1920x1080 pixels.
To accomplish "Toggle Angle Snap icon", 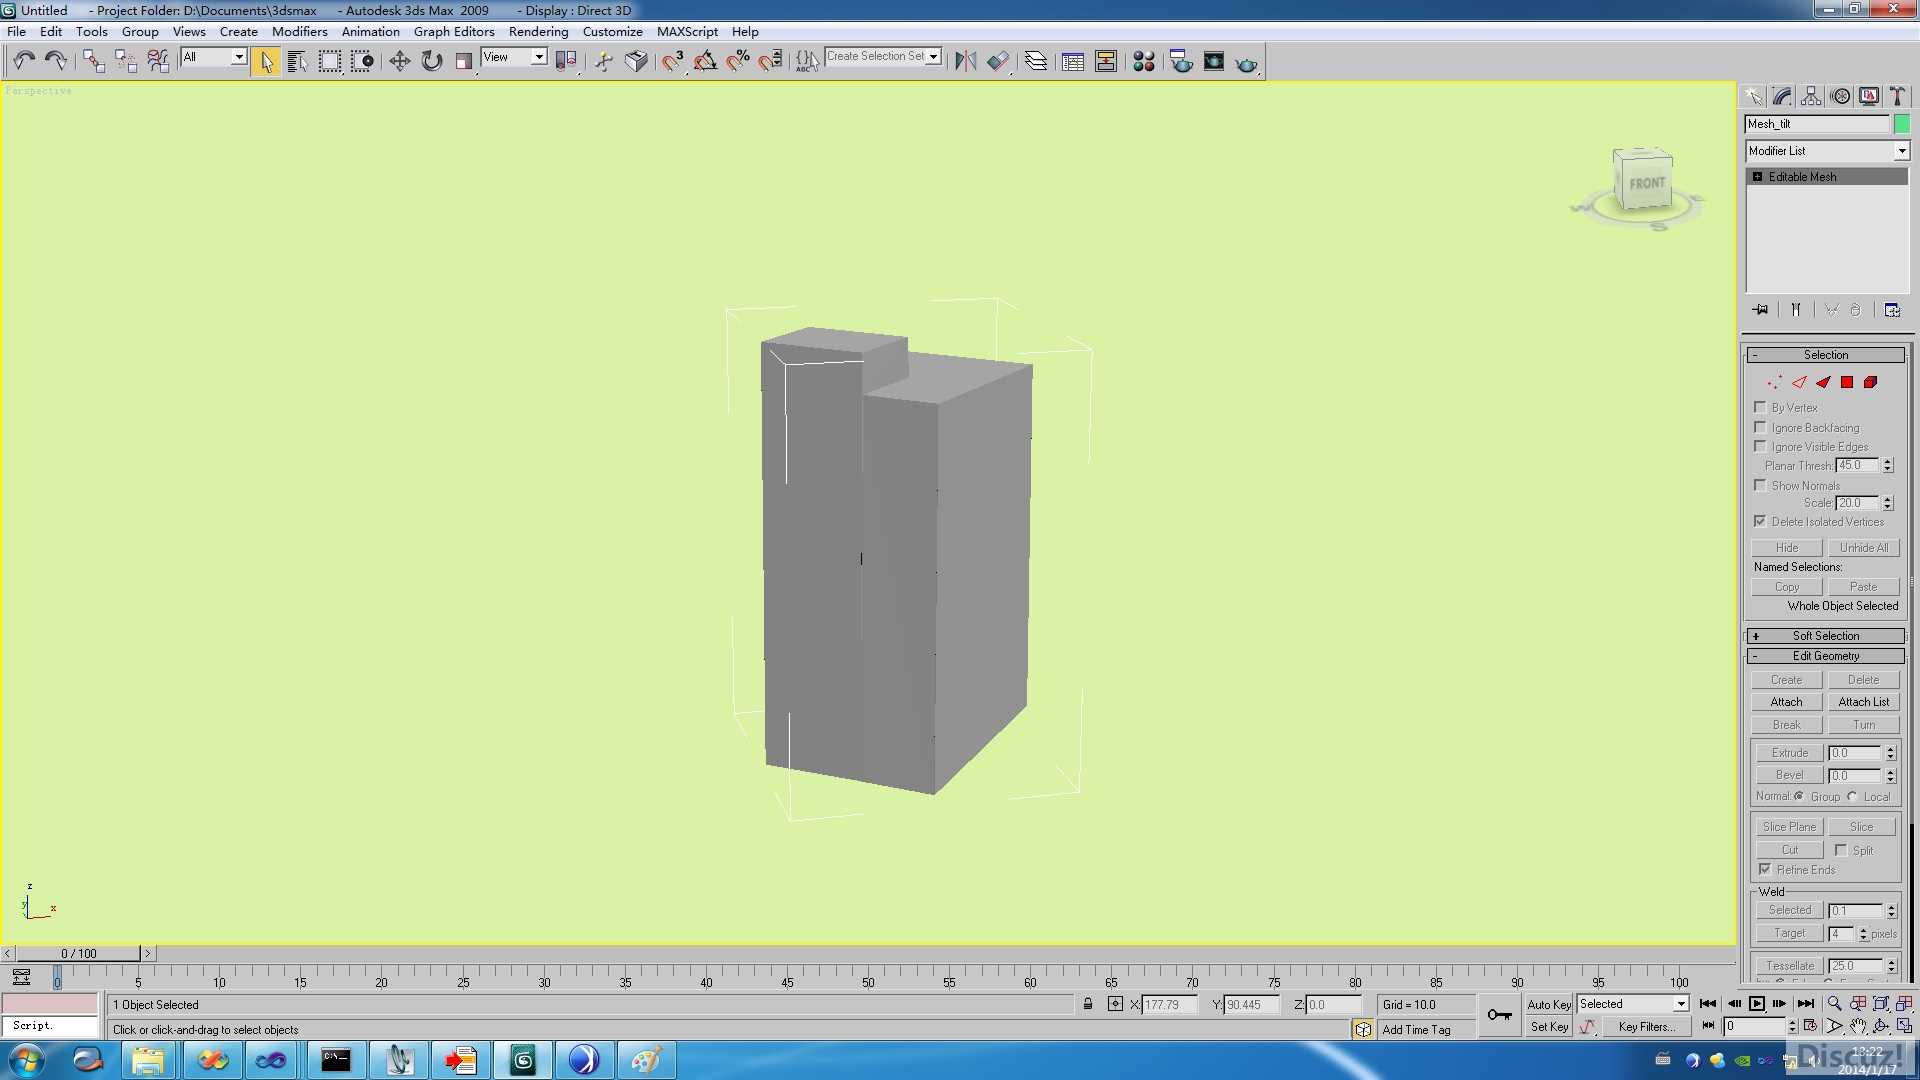I will [705, 61].
